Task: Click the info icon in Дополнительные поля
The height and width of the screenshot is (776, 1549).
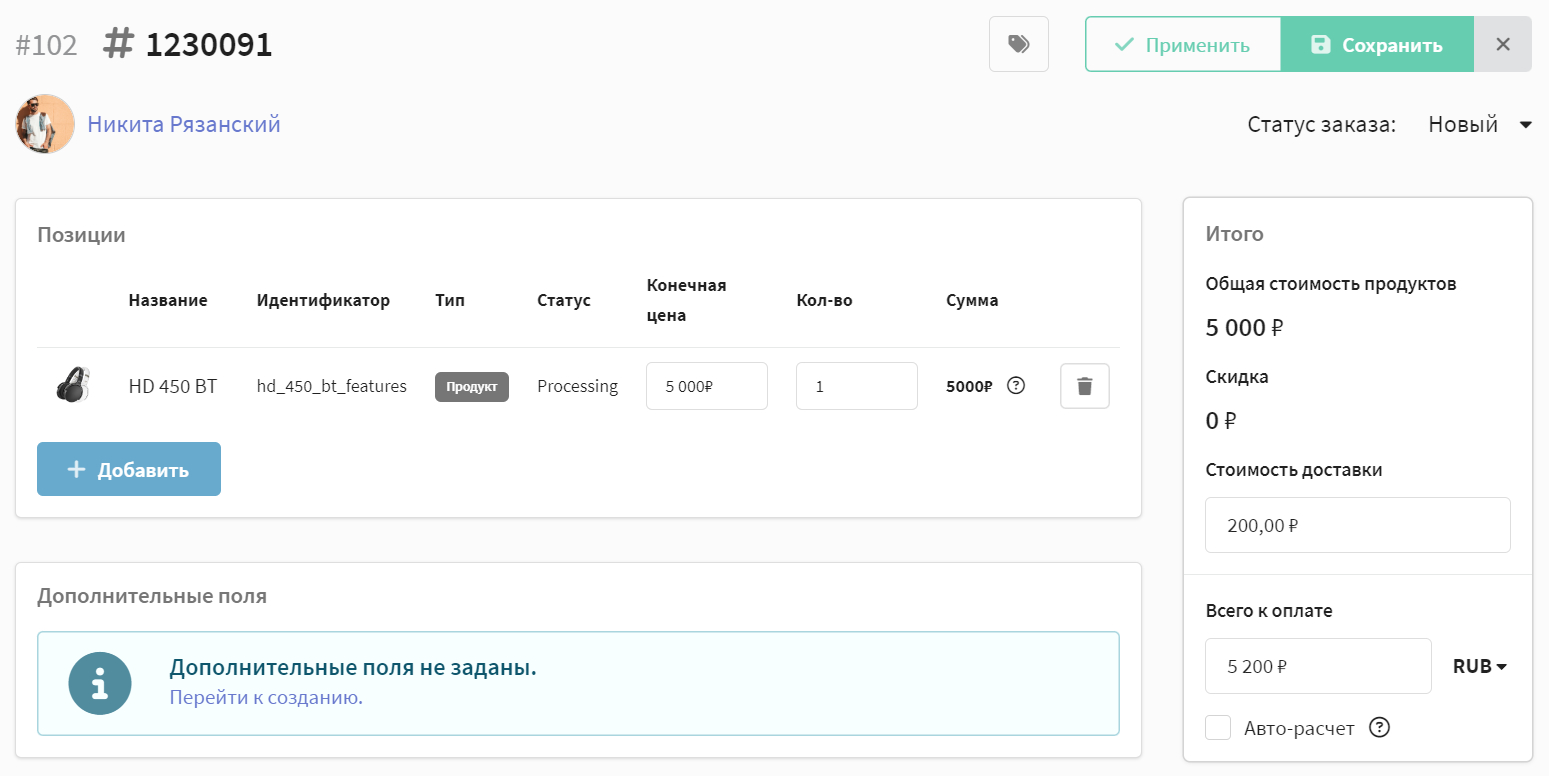Action: click(100, 683)
